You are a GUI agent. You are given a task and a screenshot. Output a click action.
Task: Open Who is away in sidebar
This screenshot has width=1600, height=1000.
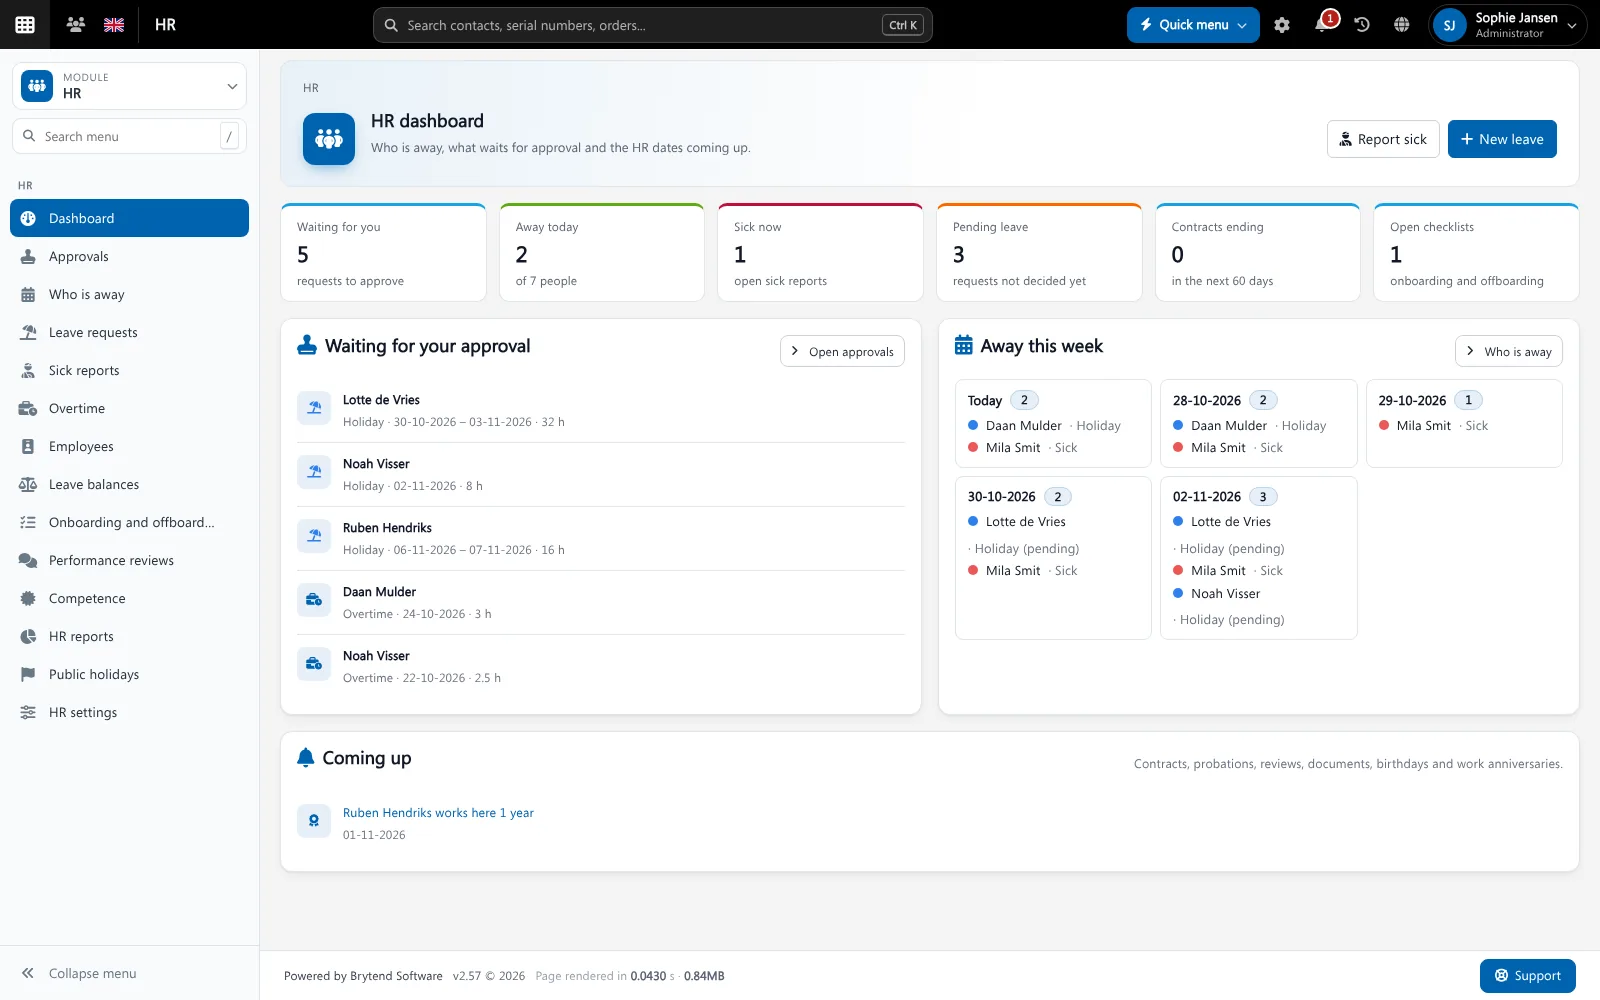[129, 294]
